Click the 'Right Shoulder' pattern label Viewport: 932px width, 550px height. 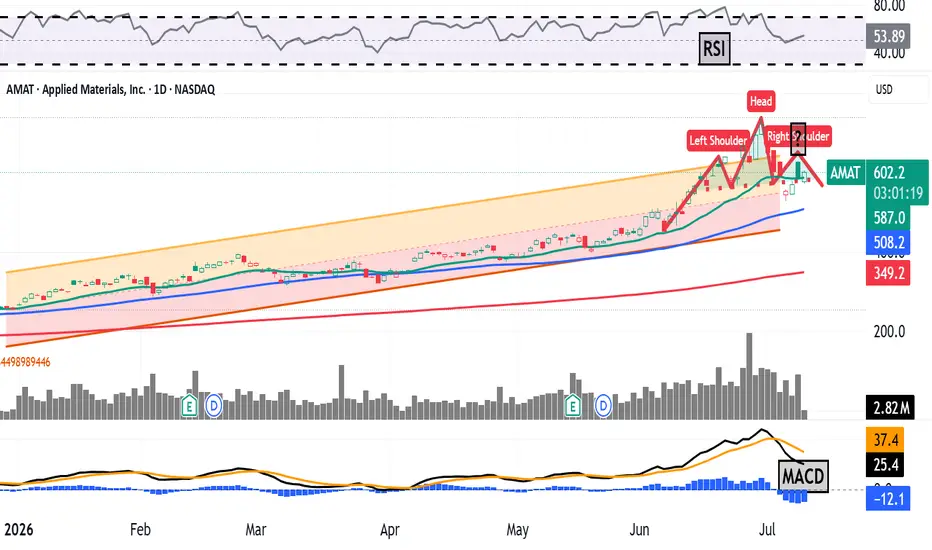pyautogui.click(x=798, y=136)
